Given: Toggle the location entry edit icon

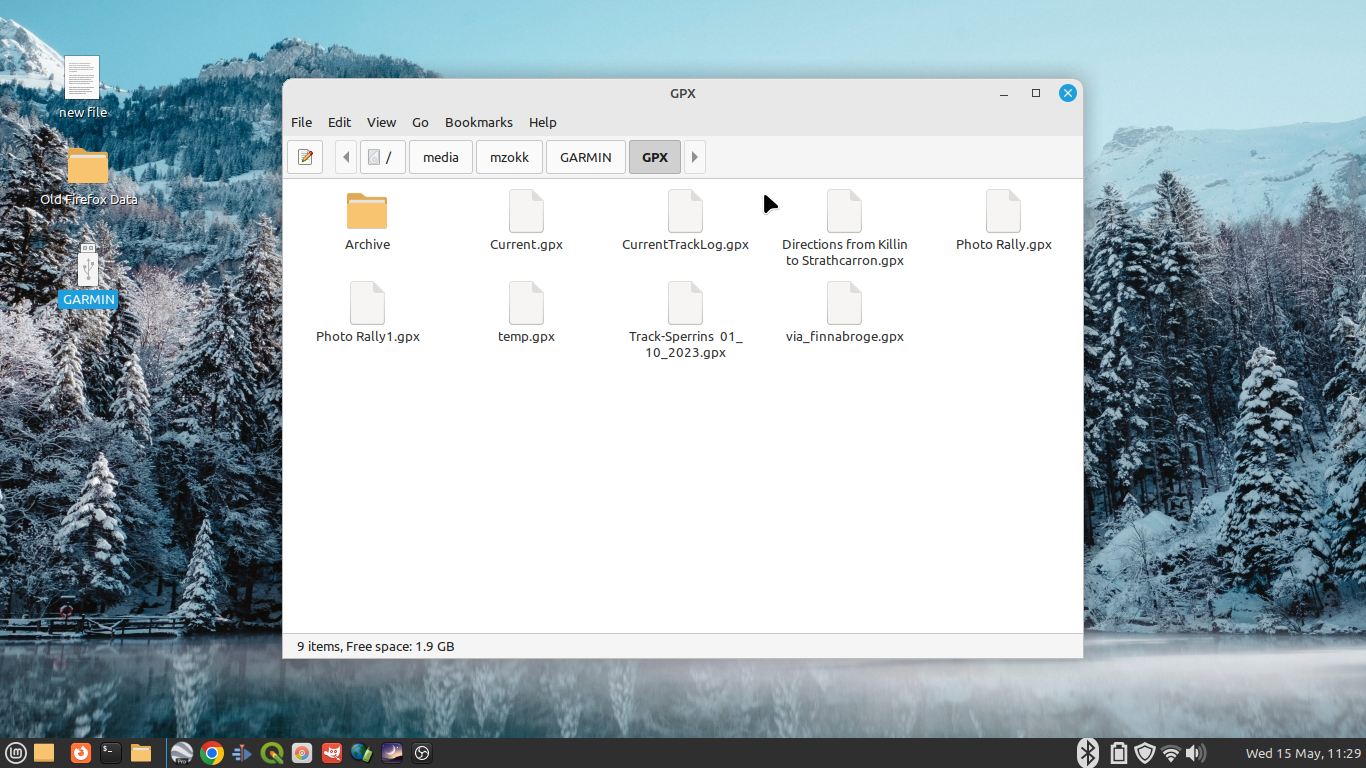Looking at the screenshot, I should pos(305,157).
